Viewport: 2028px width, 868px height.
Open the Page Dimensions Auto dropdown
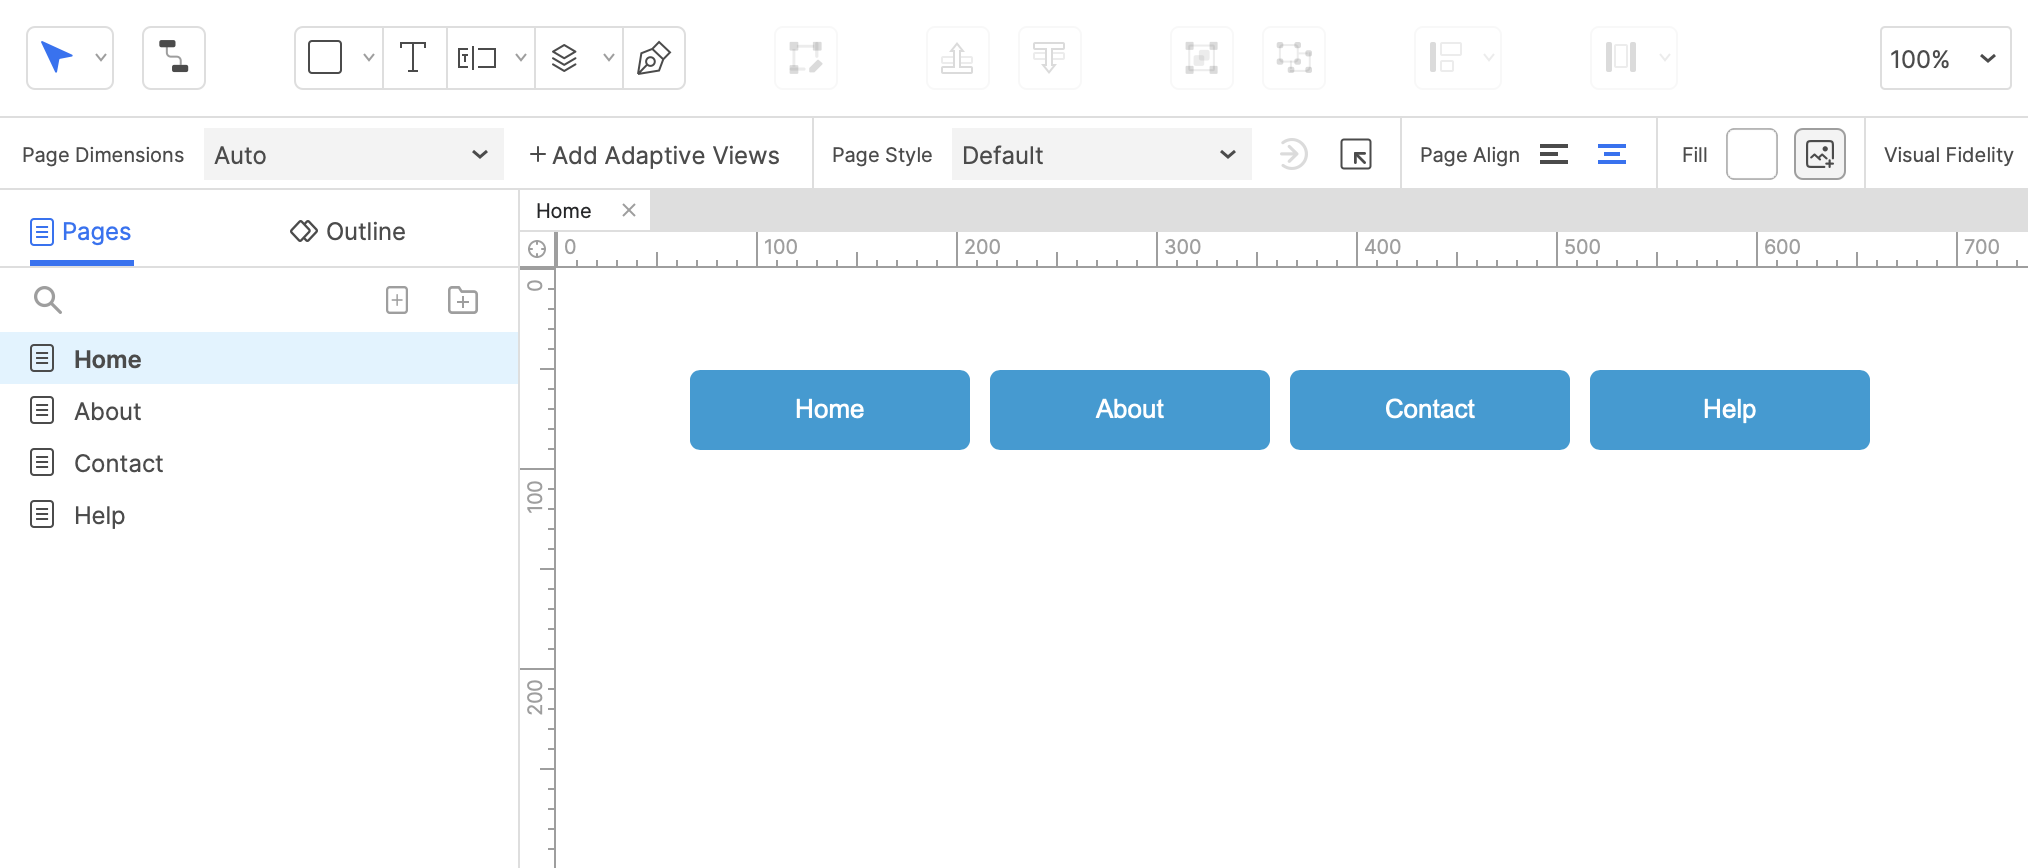[x=352, y=155]
